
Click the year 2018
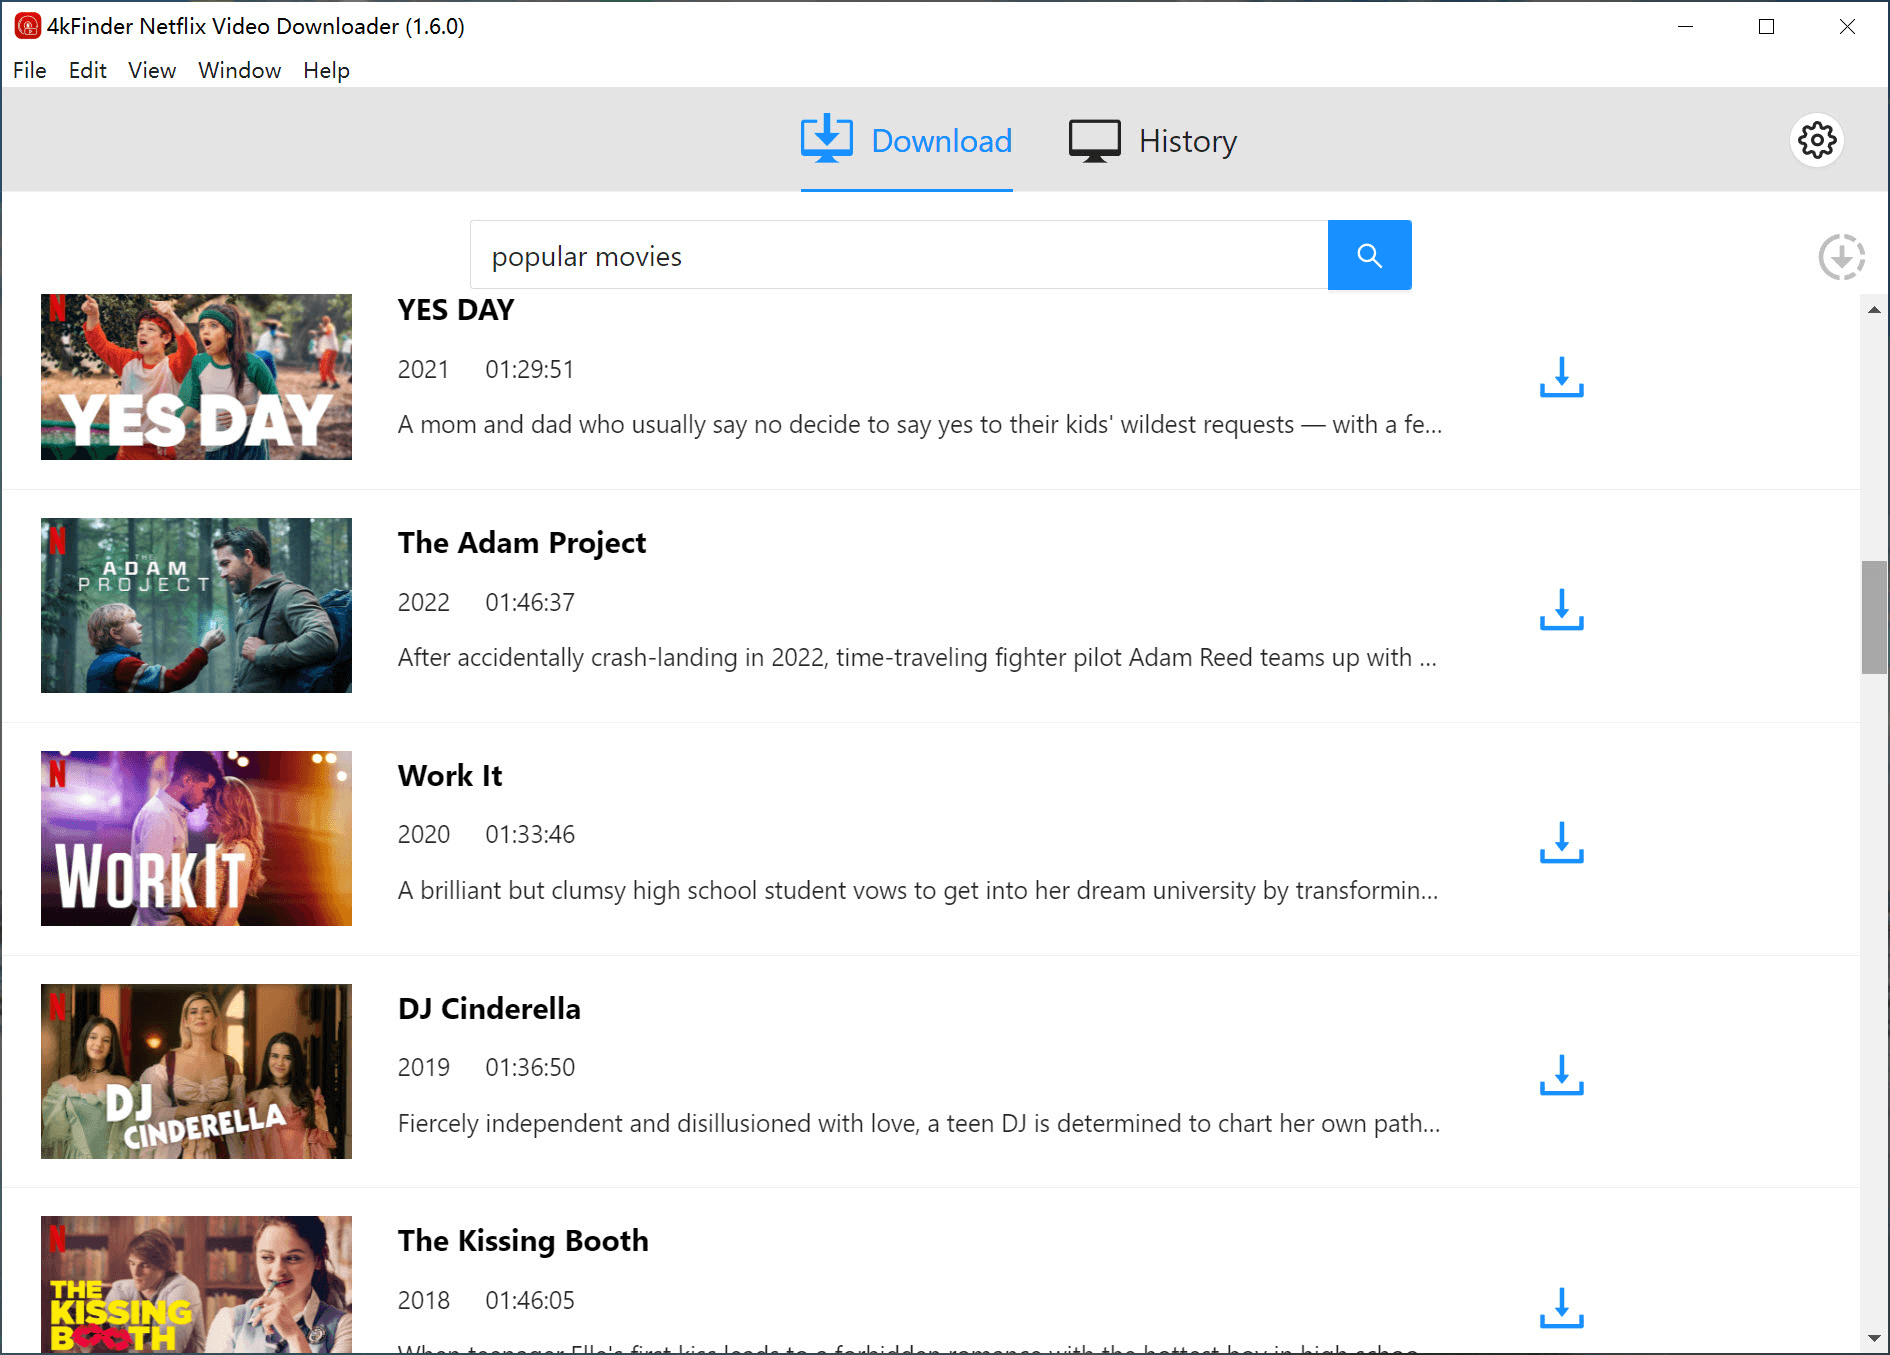[424, 1301]
